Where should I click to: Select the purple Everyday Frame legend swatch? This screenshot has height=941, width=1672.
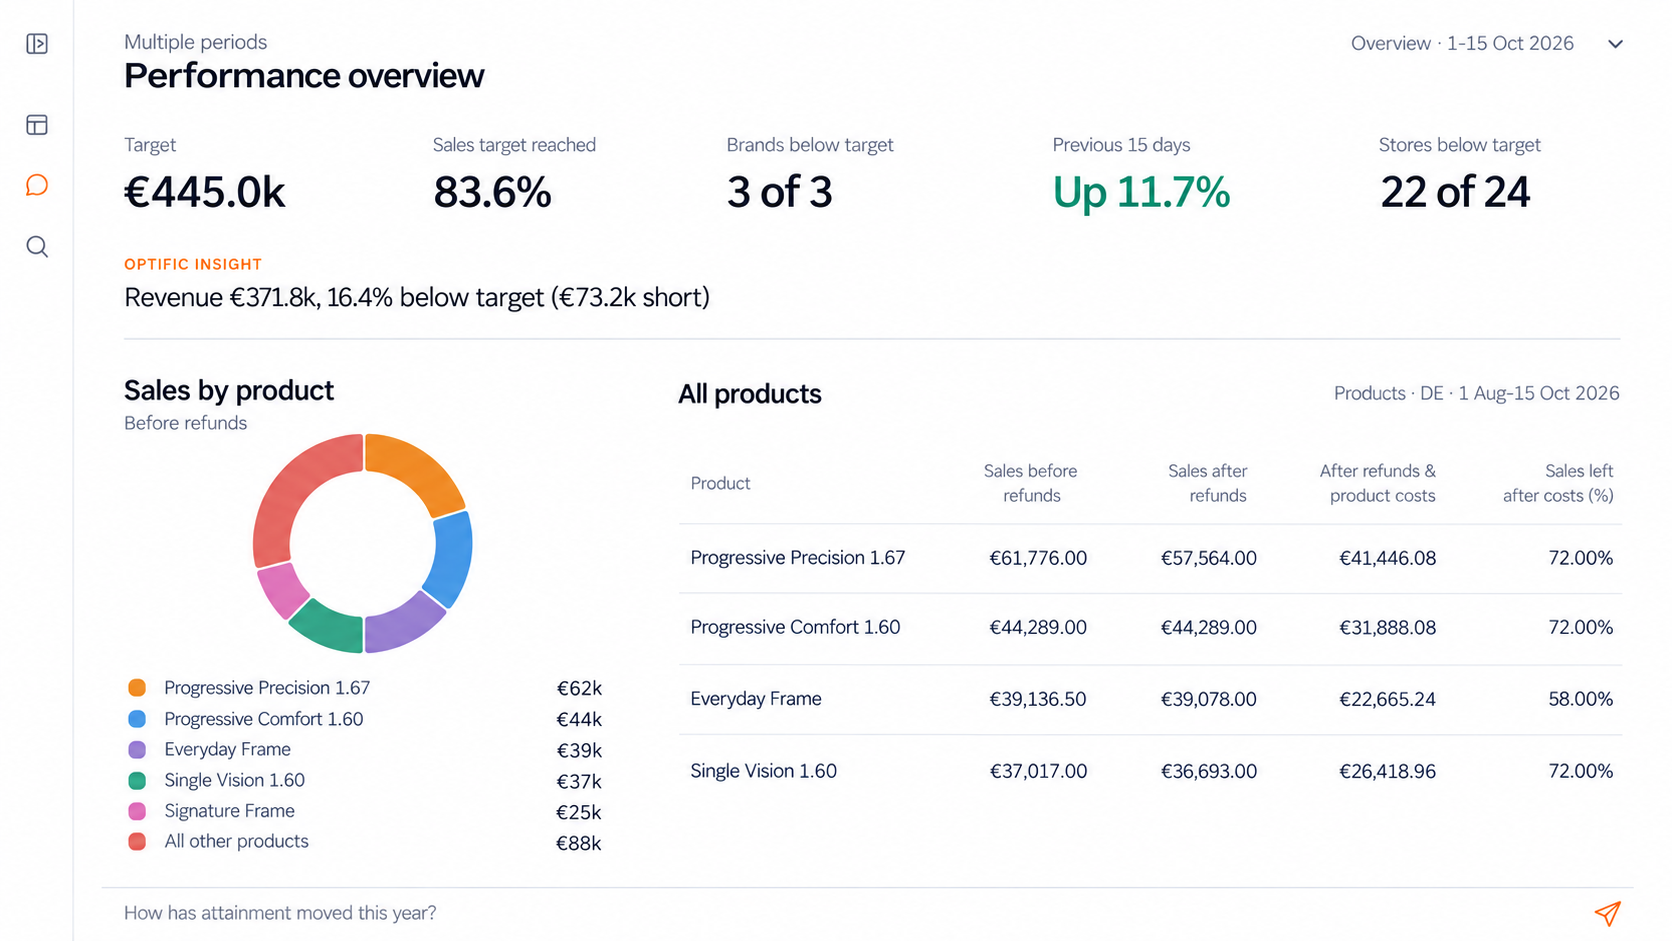point(137,750)
